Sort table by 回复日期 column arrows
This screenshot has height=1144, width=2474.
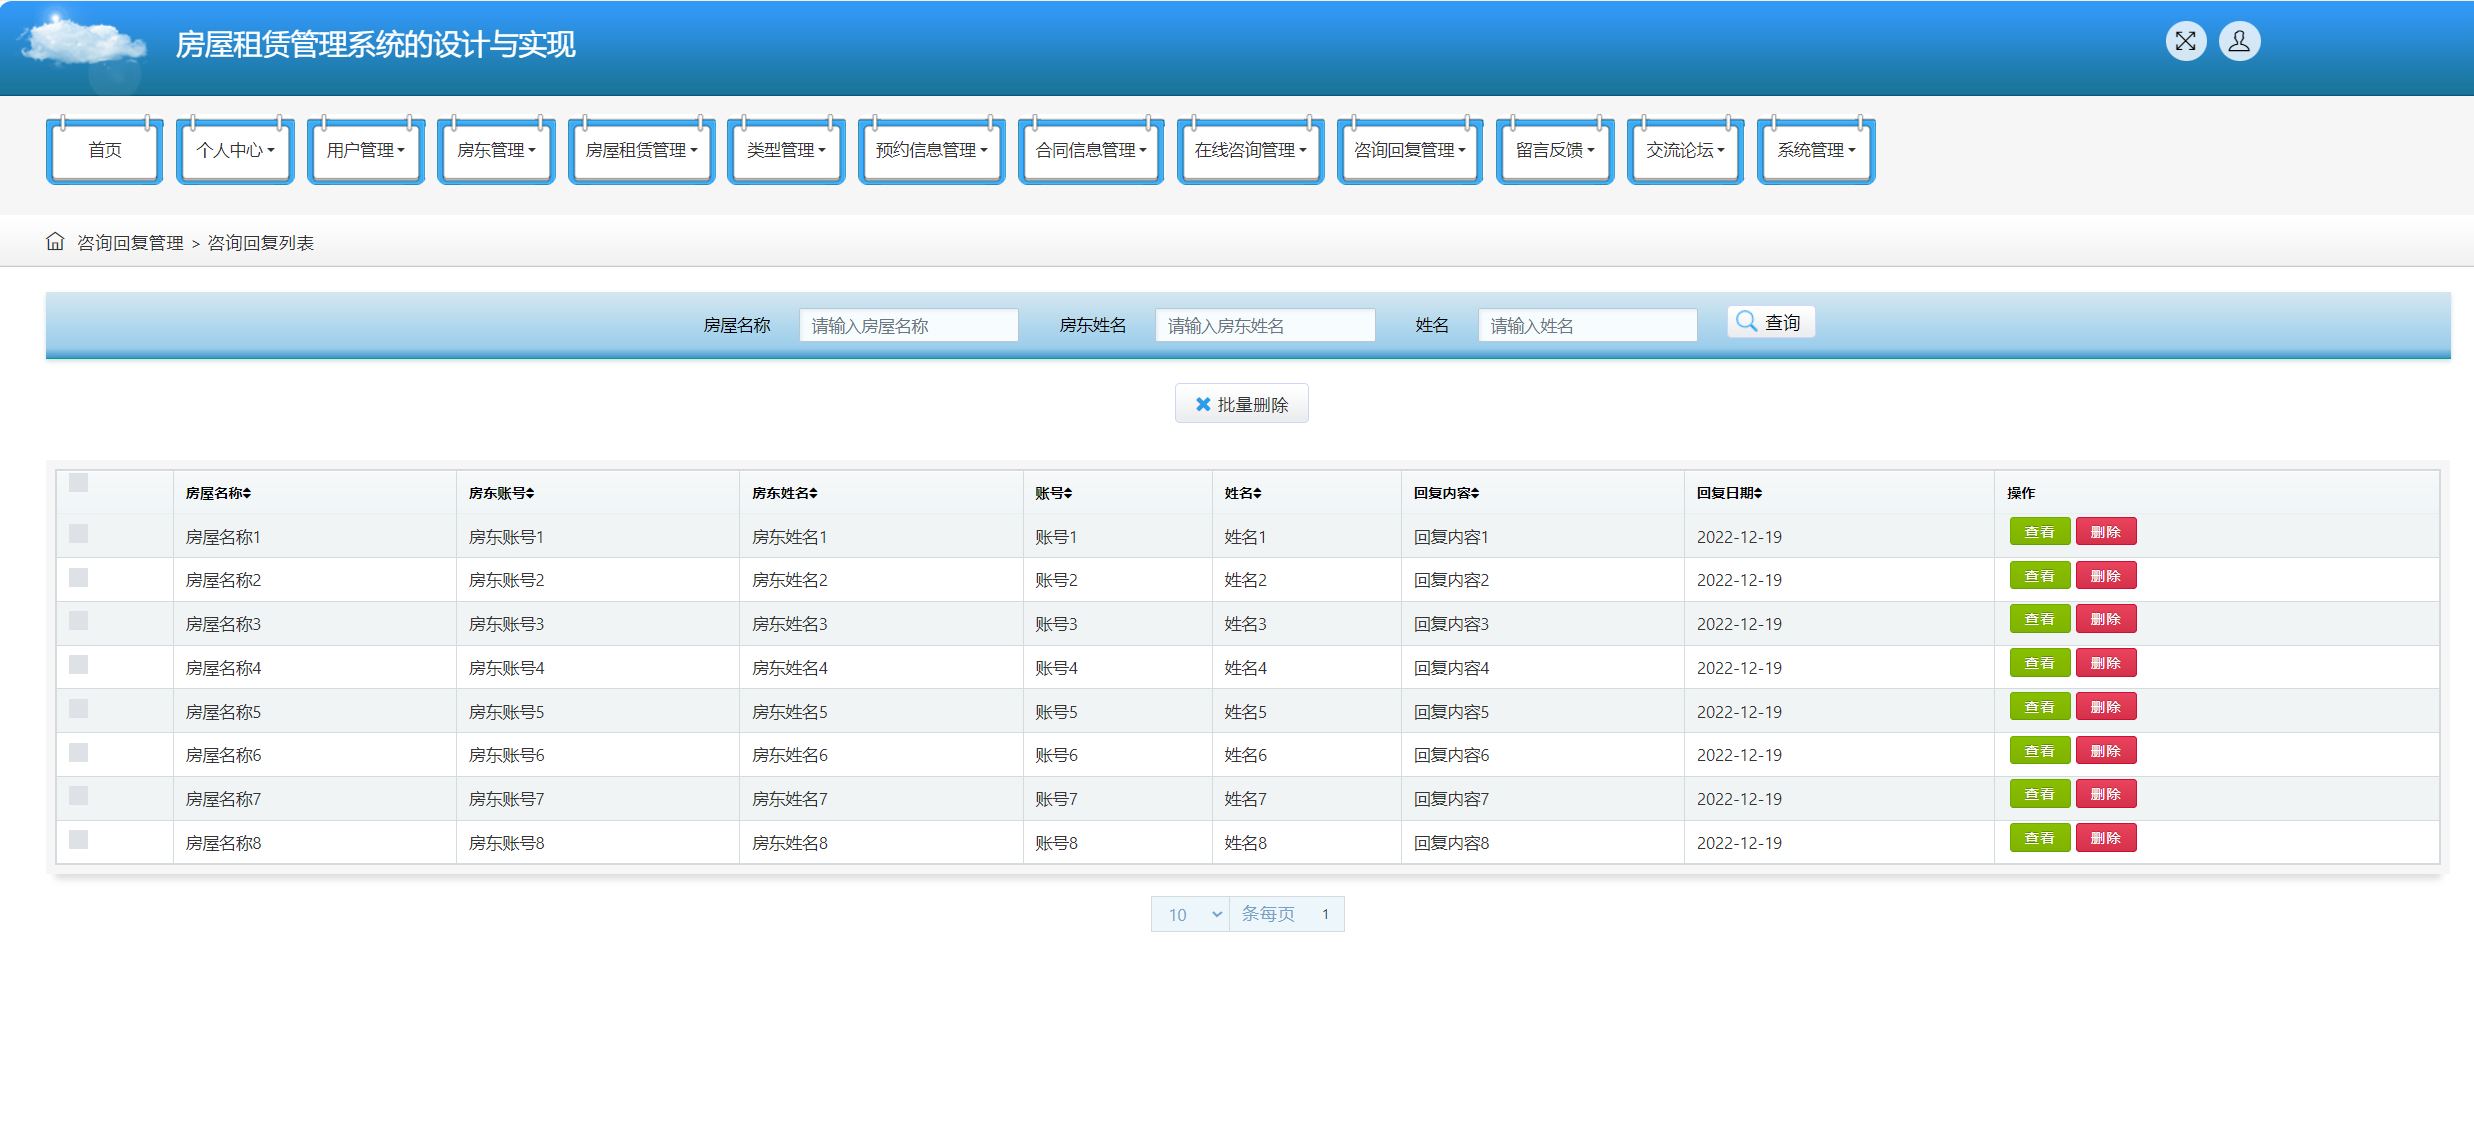1757,493
